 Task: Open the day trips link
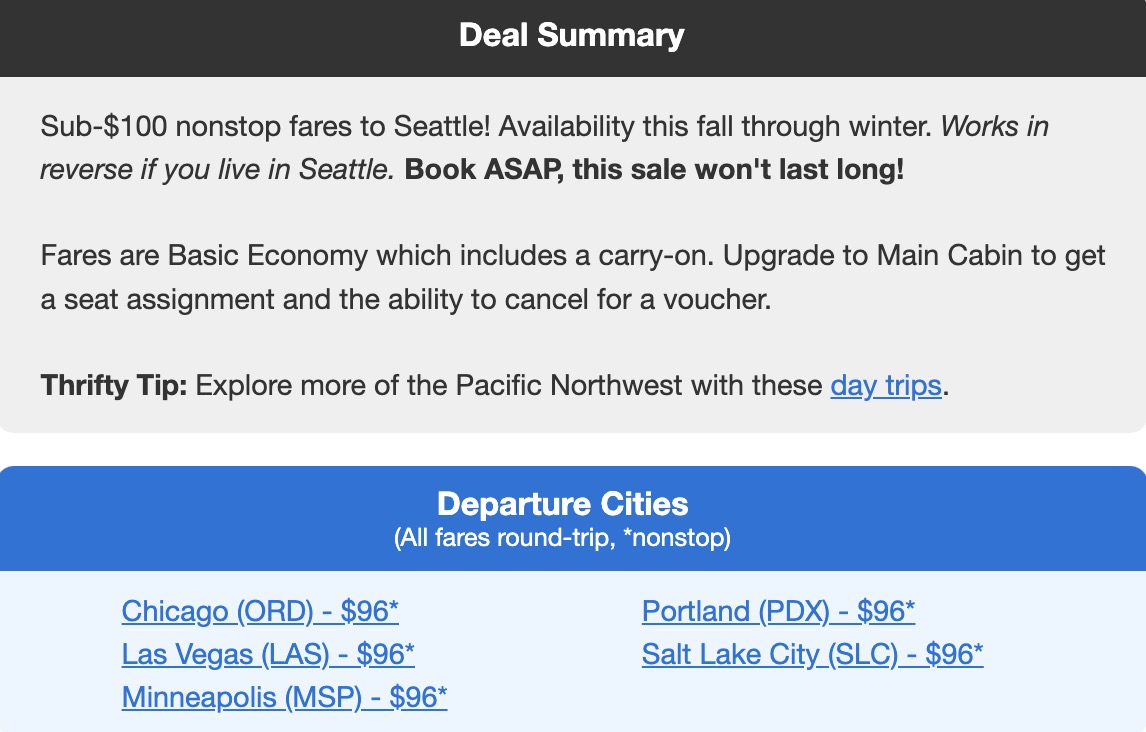(x=883, y=385)
